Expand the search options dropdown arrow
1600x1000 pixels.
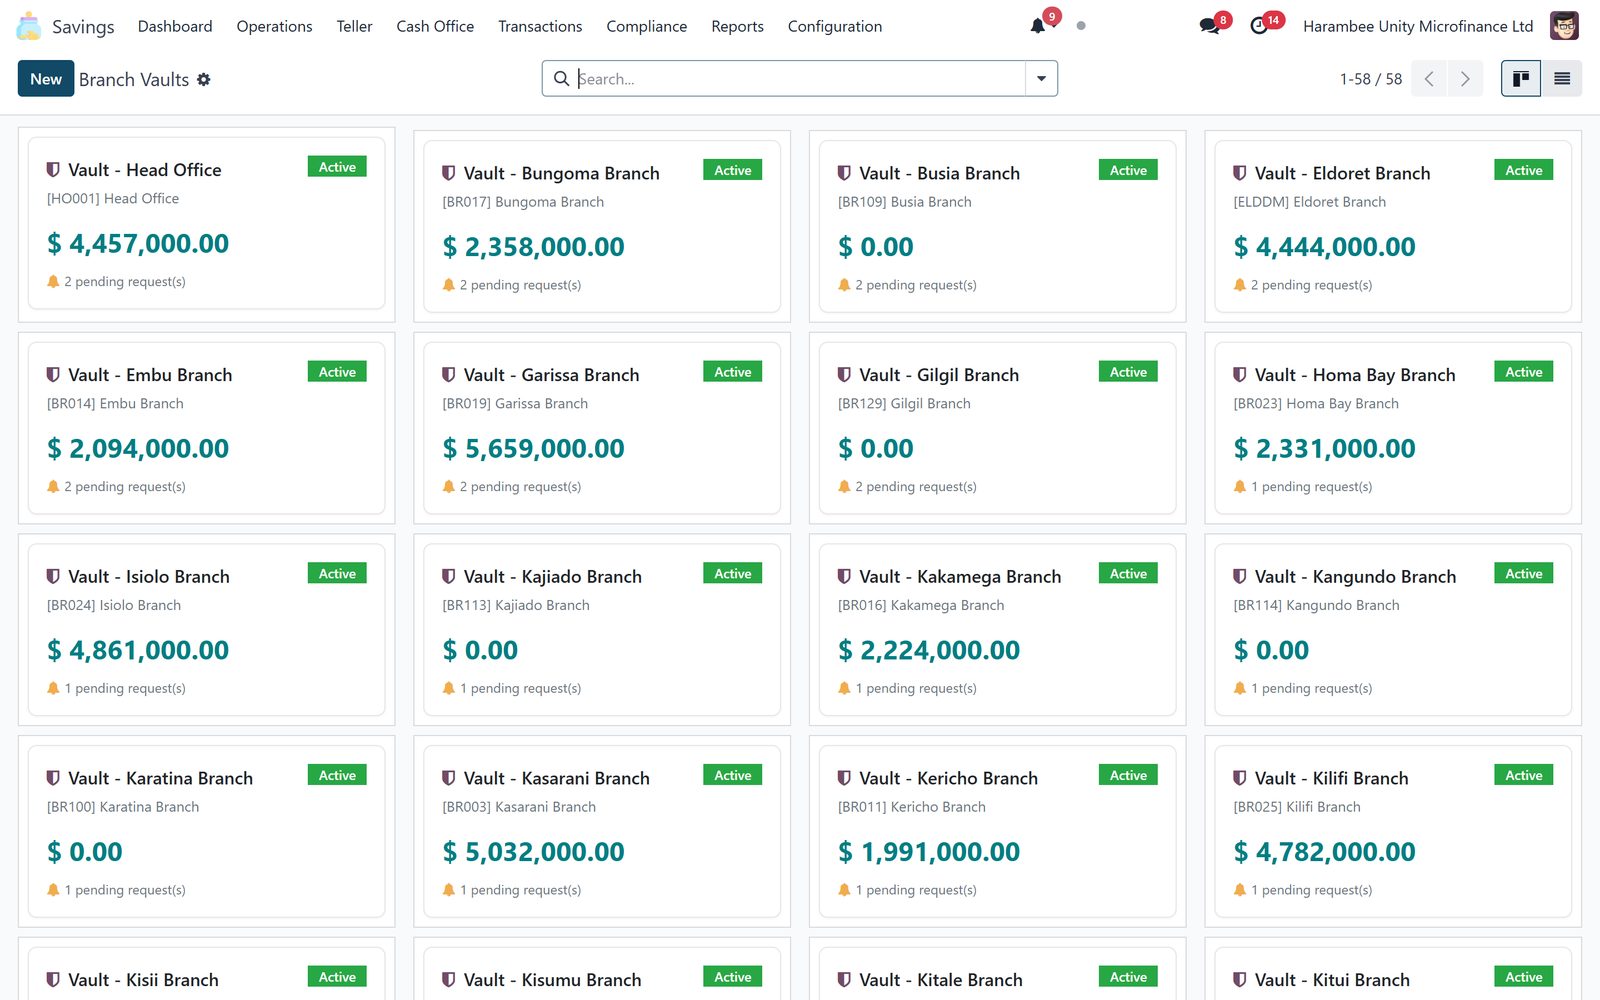[1041, 79]
